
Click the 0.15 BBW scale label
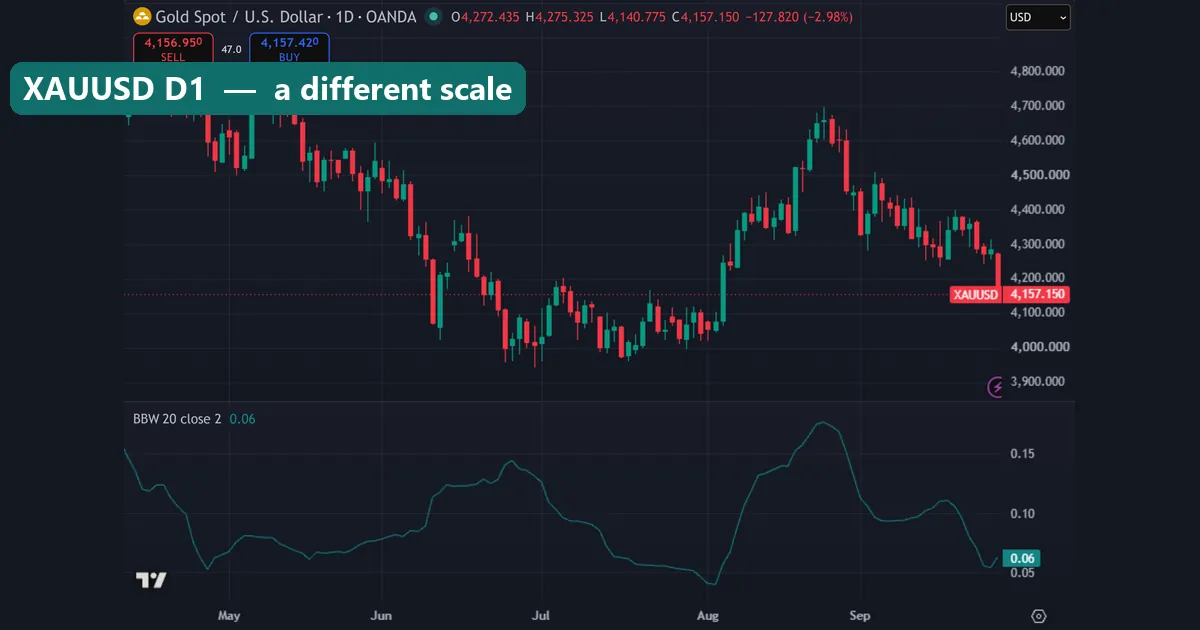(x=1022, y=454)
